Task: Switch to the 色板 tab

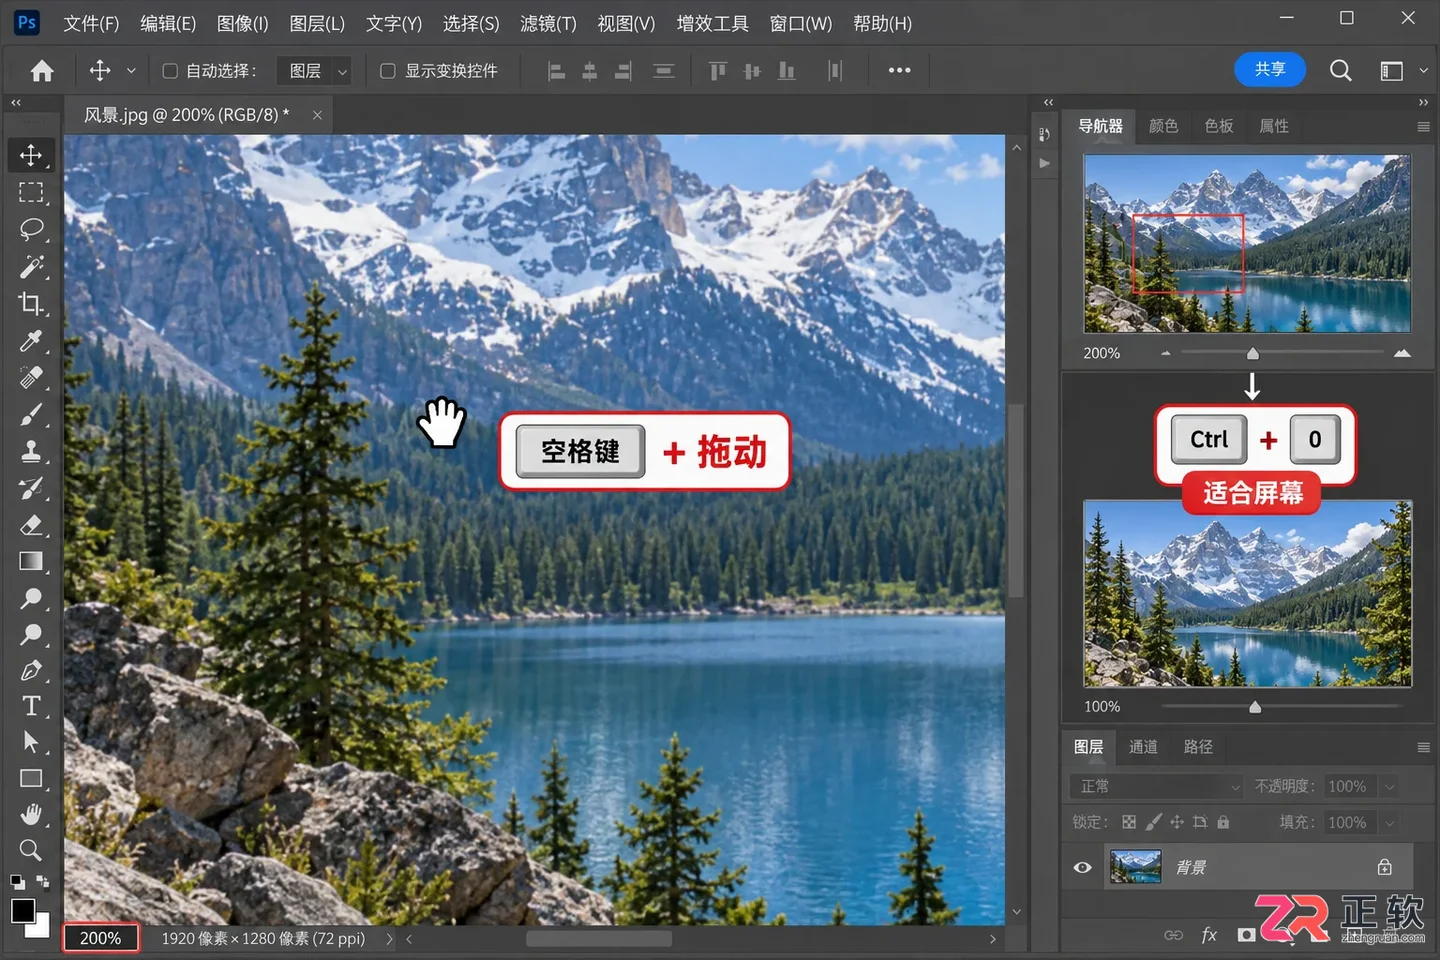Action: pos(1219,126)
